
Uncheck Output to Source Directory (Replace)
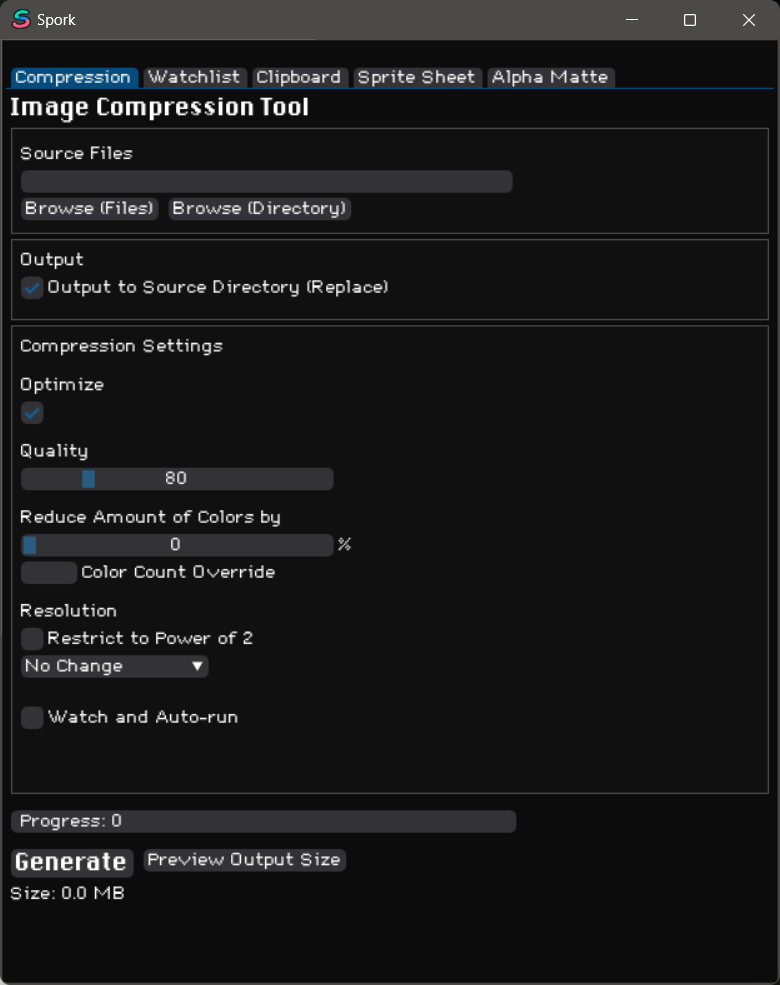pyautogui.click(x=33, y=287)
